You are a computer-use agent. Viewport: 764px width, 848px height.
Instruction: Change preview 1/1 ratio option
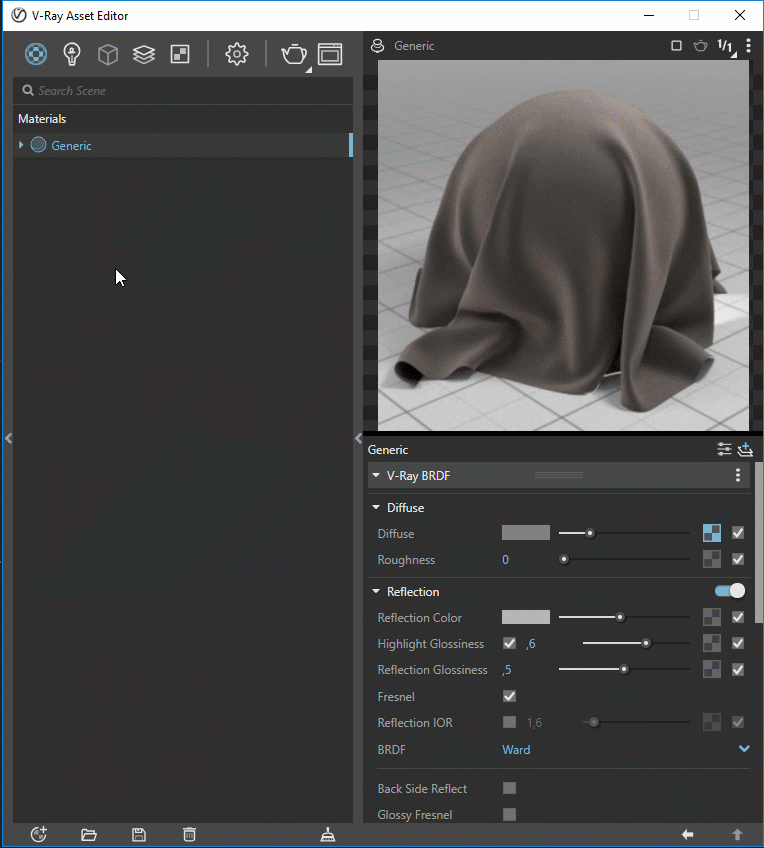(x=726, y=47)
